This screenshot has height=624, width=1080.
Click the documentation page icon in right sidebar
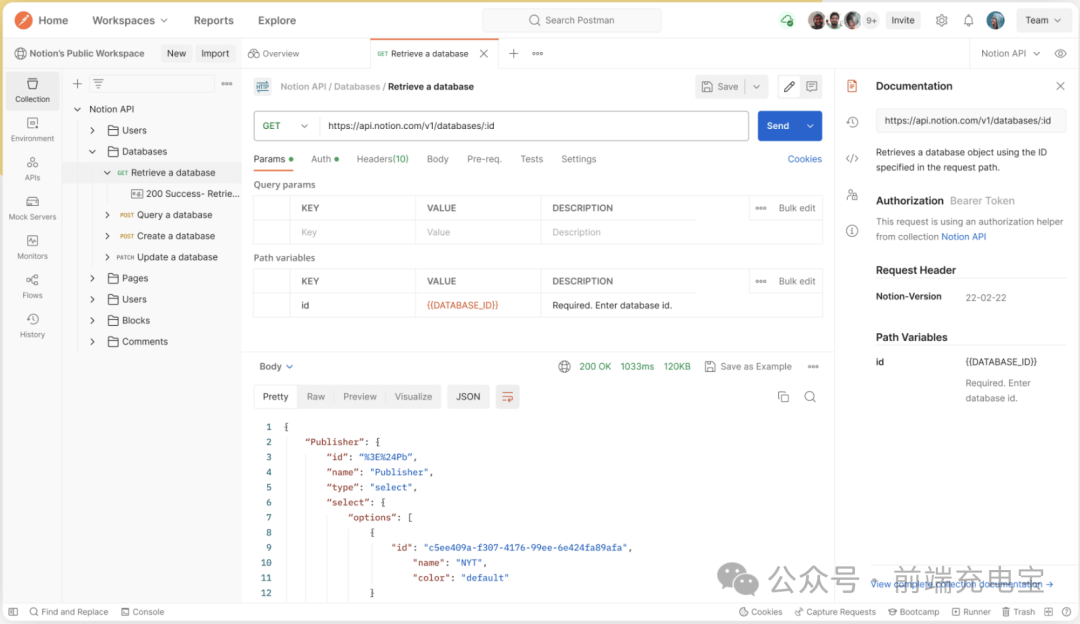[852, 86]
